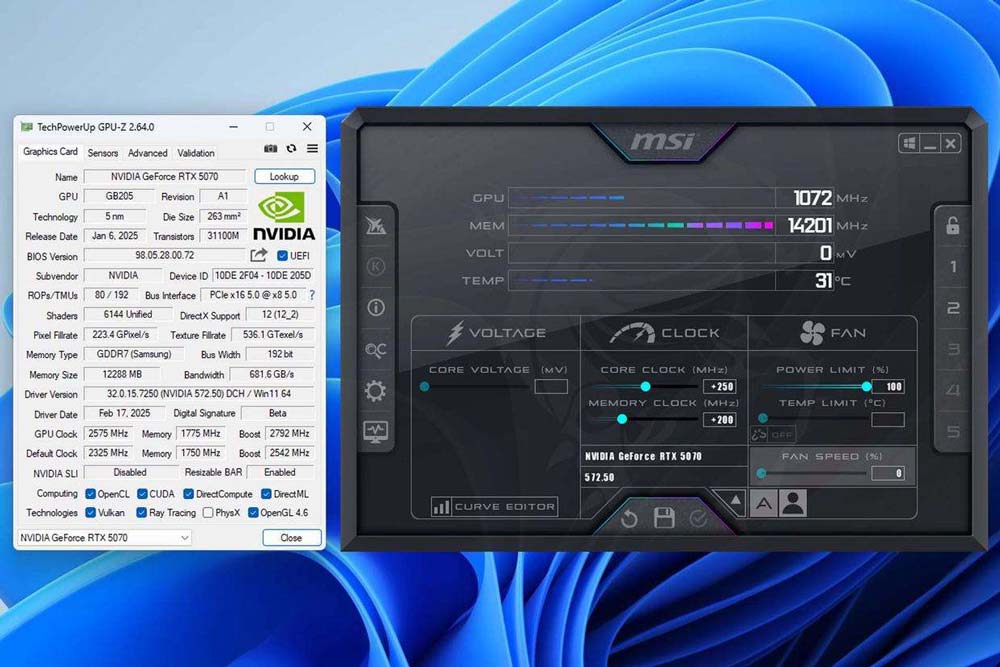The height and width of the screenshot is (667, 1000).
Task: Switch to the Advanced tab
Action: point(147,153)
